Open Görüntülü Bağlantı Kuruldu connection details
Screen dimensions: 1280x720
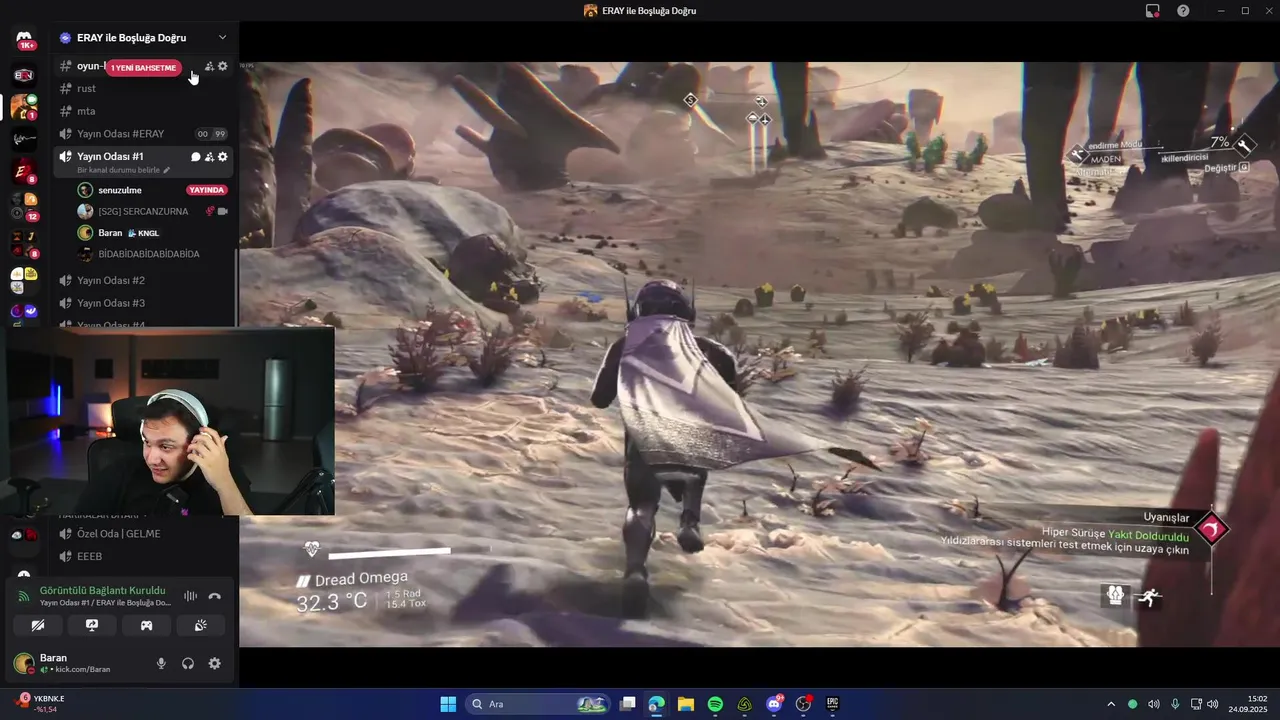pos(102,591)
